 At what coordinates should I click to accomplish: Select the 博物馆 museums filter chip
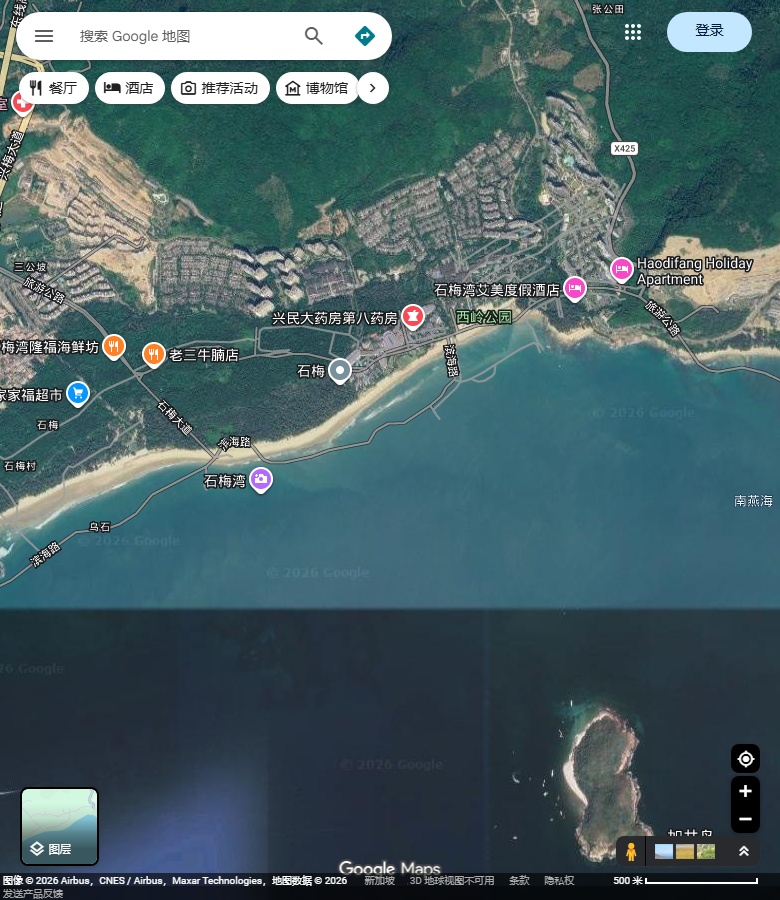click(x=317, y=88)
